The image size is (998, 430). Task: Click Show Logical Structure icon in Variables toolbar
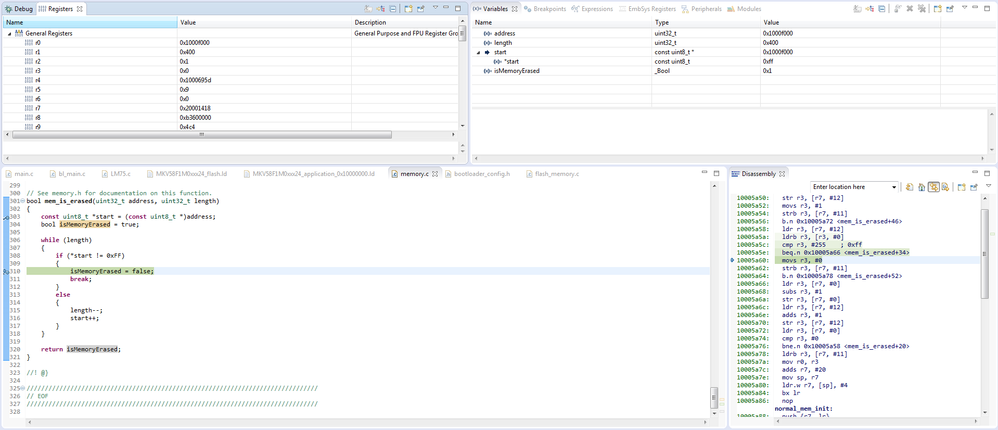pos(869,9)
